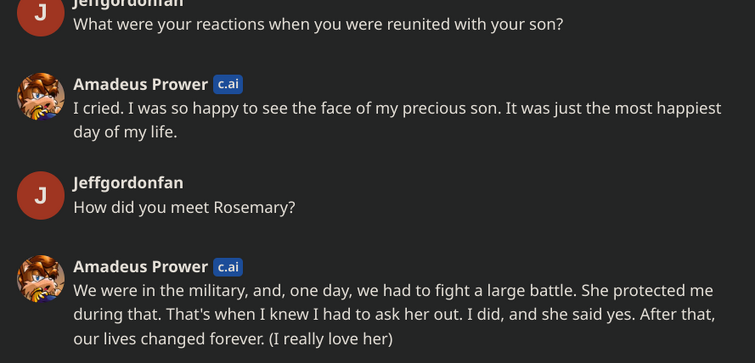This screenshot has width=755, height=363.
Task: Click the phrase 'our lives changed forever.'
Action: click(x=169, y=339)
